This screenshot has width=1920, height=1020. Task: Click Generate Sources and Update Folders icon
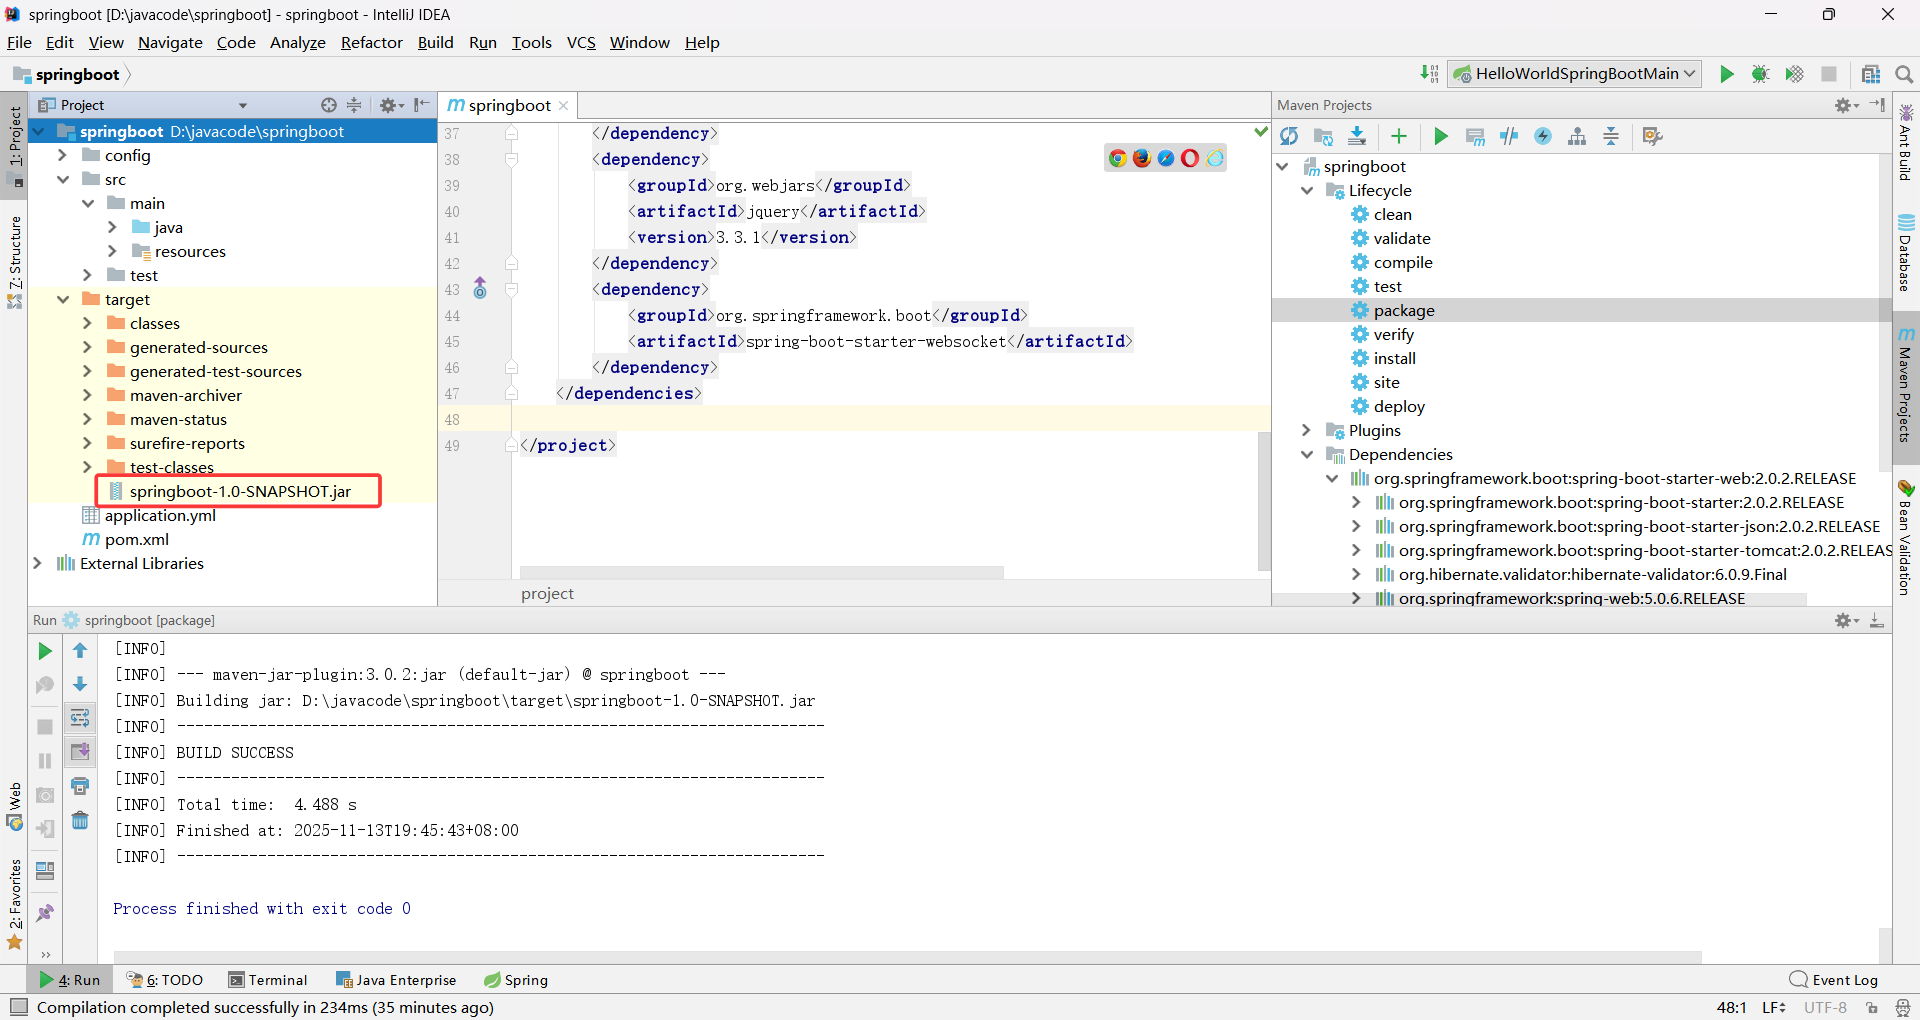pyautogui.click(x=1323, y=136)
